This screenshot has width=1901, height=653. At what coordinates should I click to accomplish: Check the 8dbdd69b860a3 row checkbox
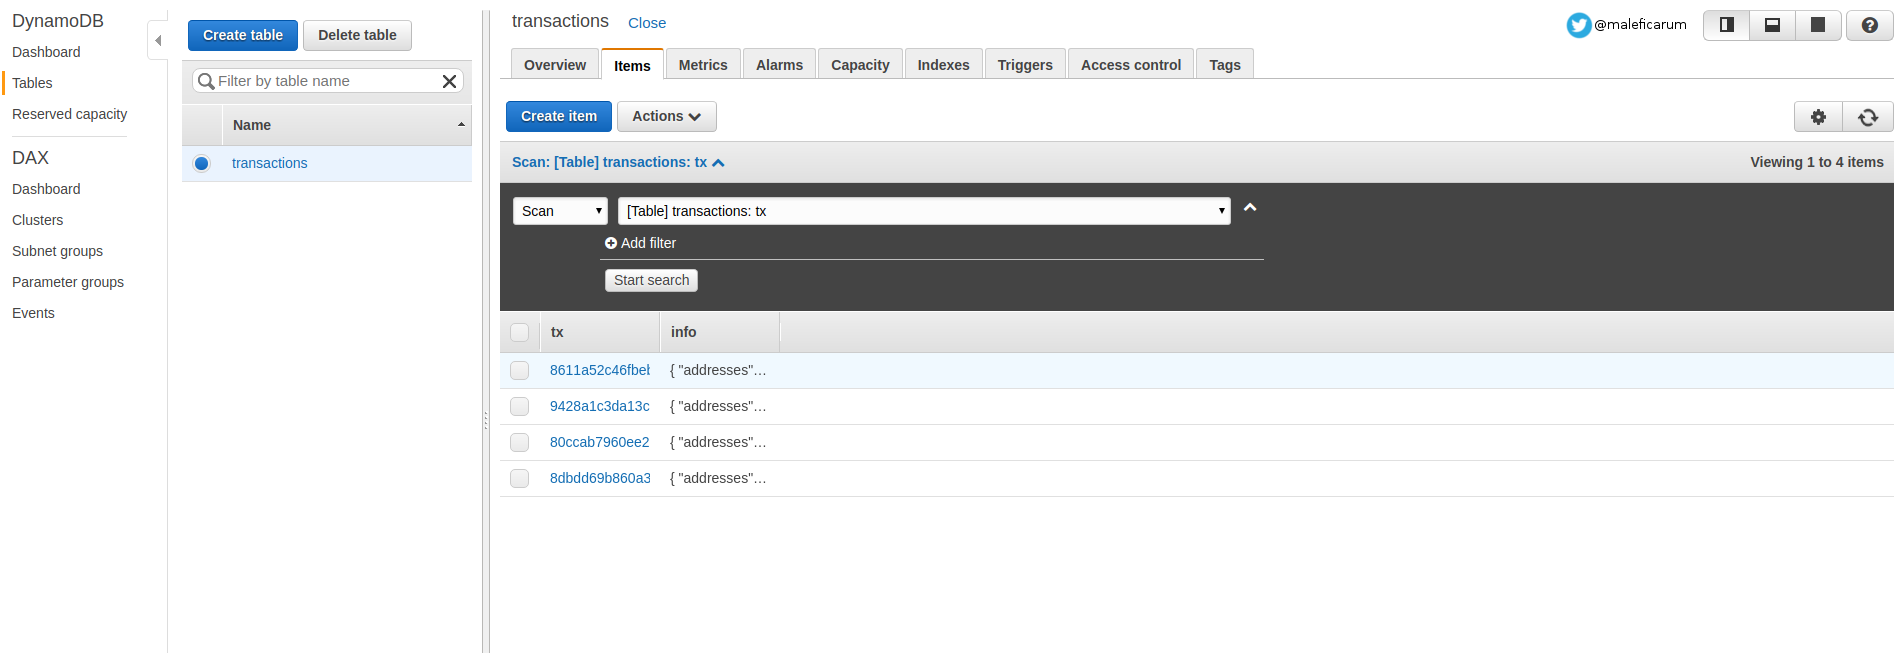click(x=520, y=478)
